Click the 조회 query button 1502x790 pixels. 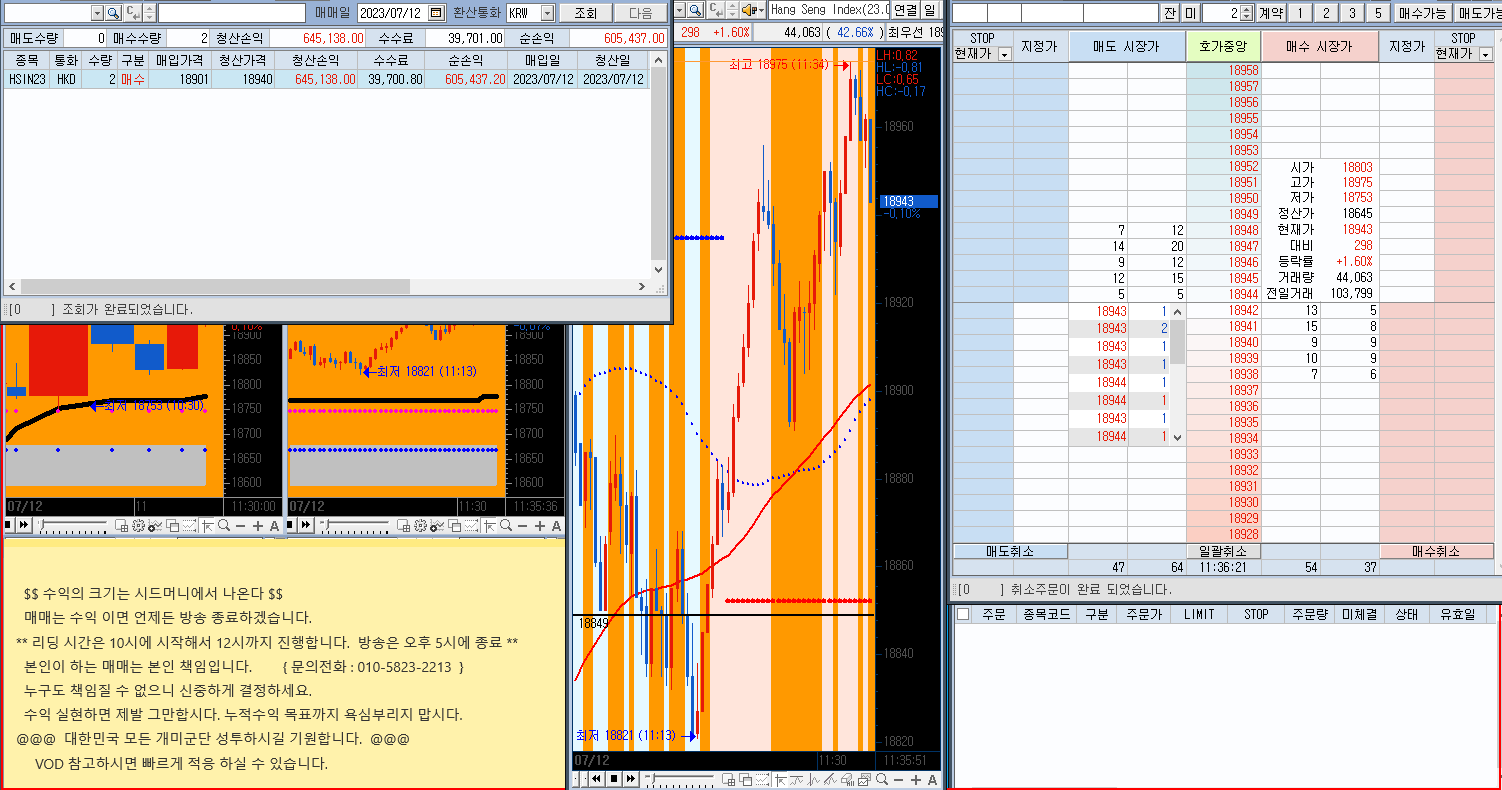[585, 13]
